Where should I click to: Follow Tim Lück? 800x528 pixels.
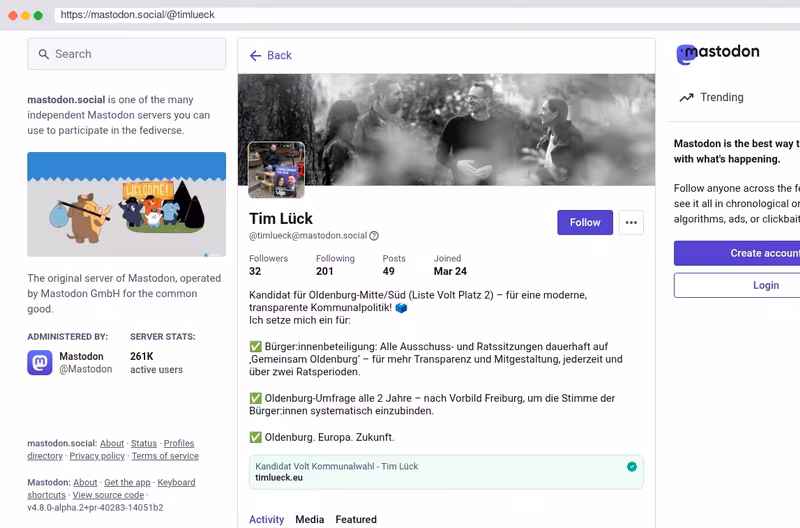585,222
